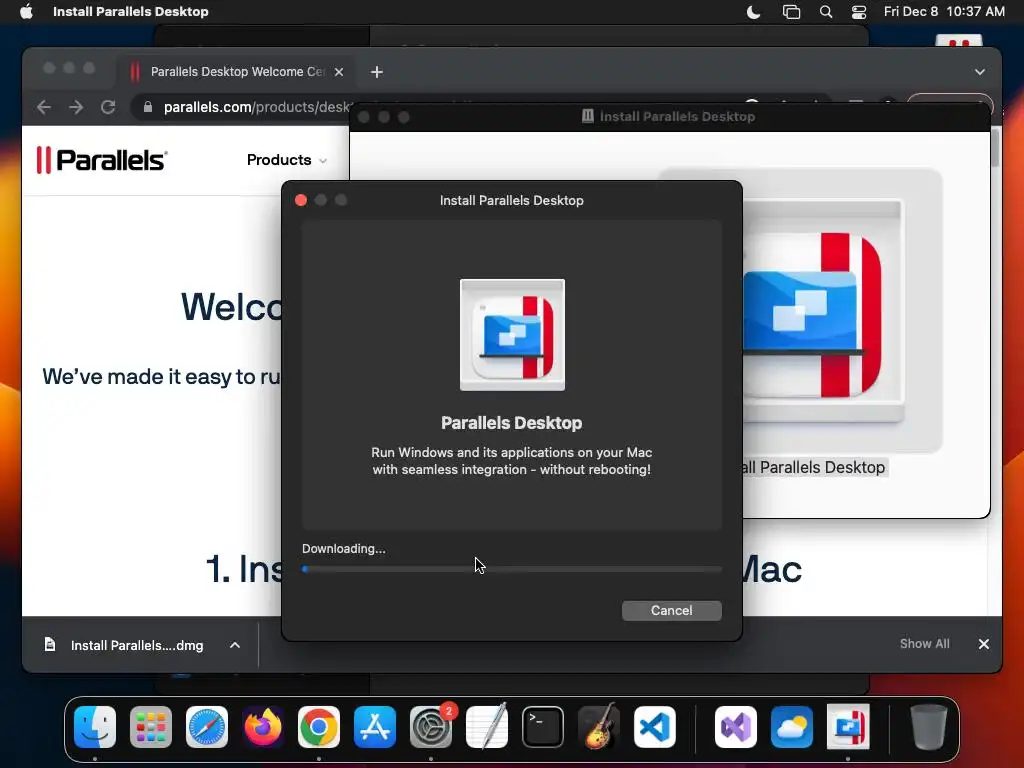The image size is (1024, 768).
Task: Open Control Center in menu bar
Action: point(859,12)
